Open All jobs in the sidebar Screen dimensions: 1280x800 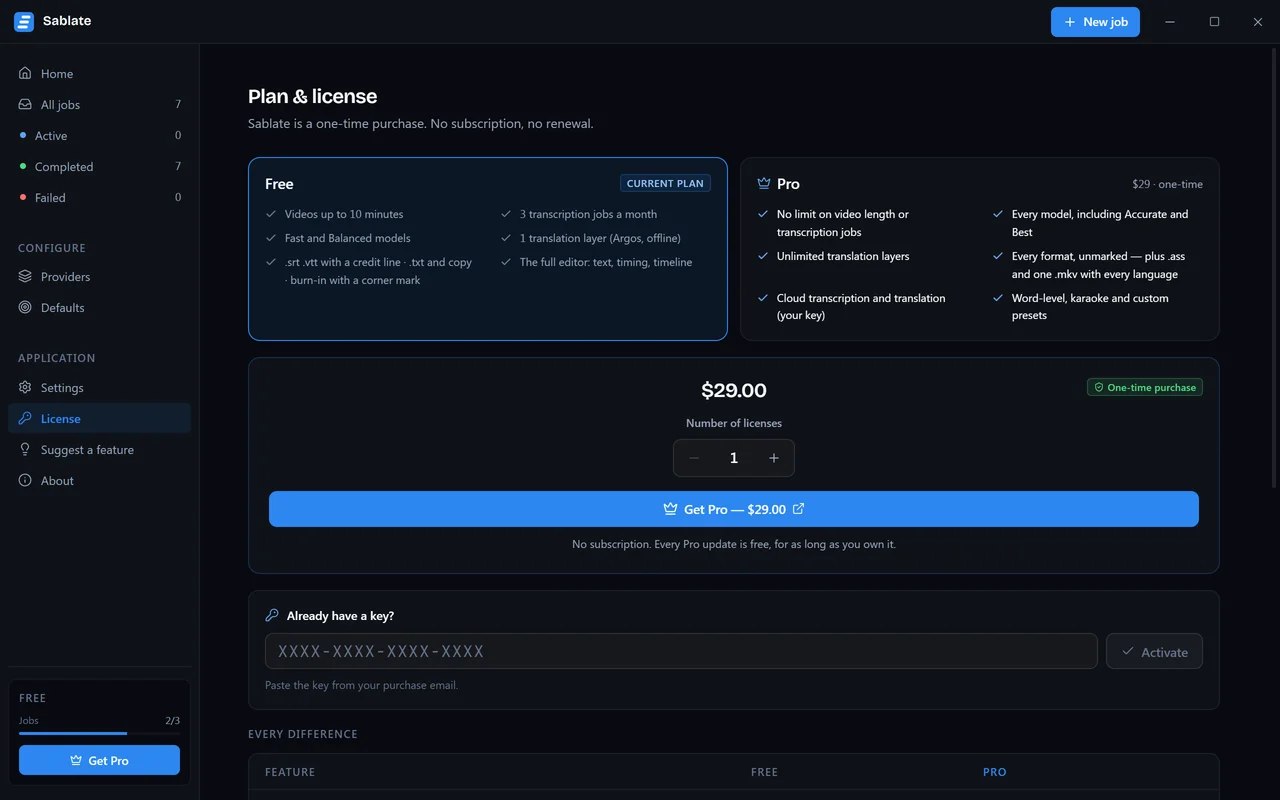tap(99, 105)
